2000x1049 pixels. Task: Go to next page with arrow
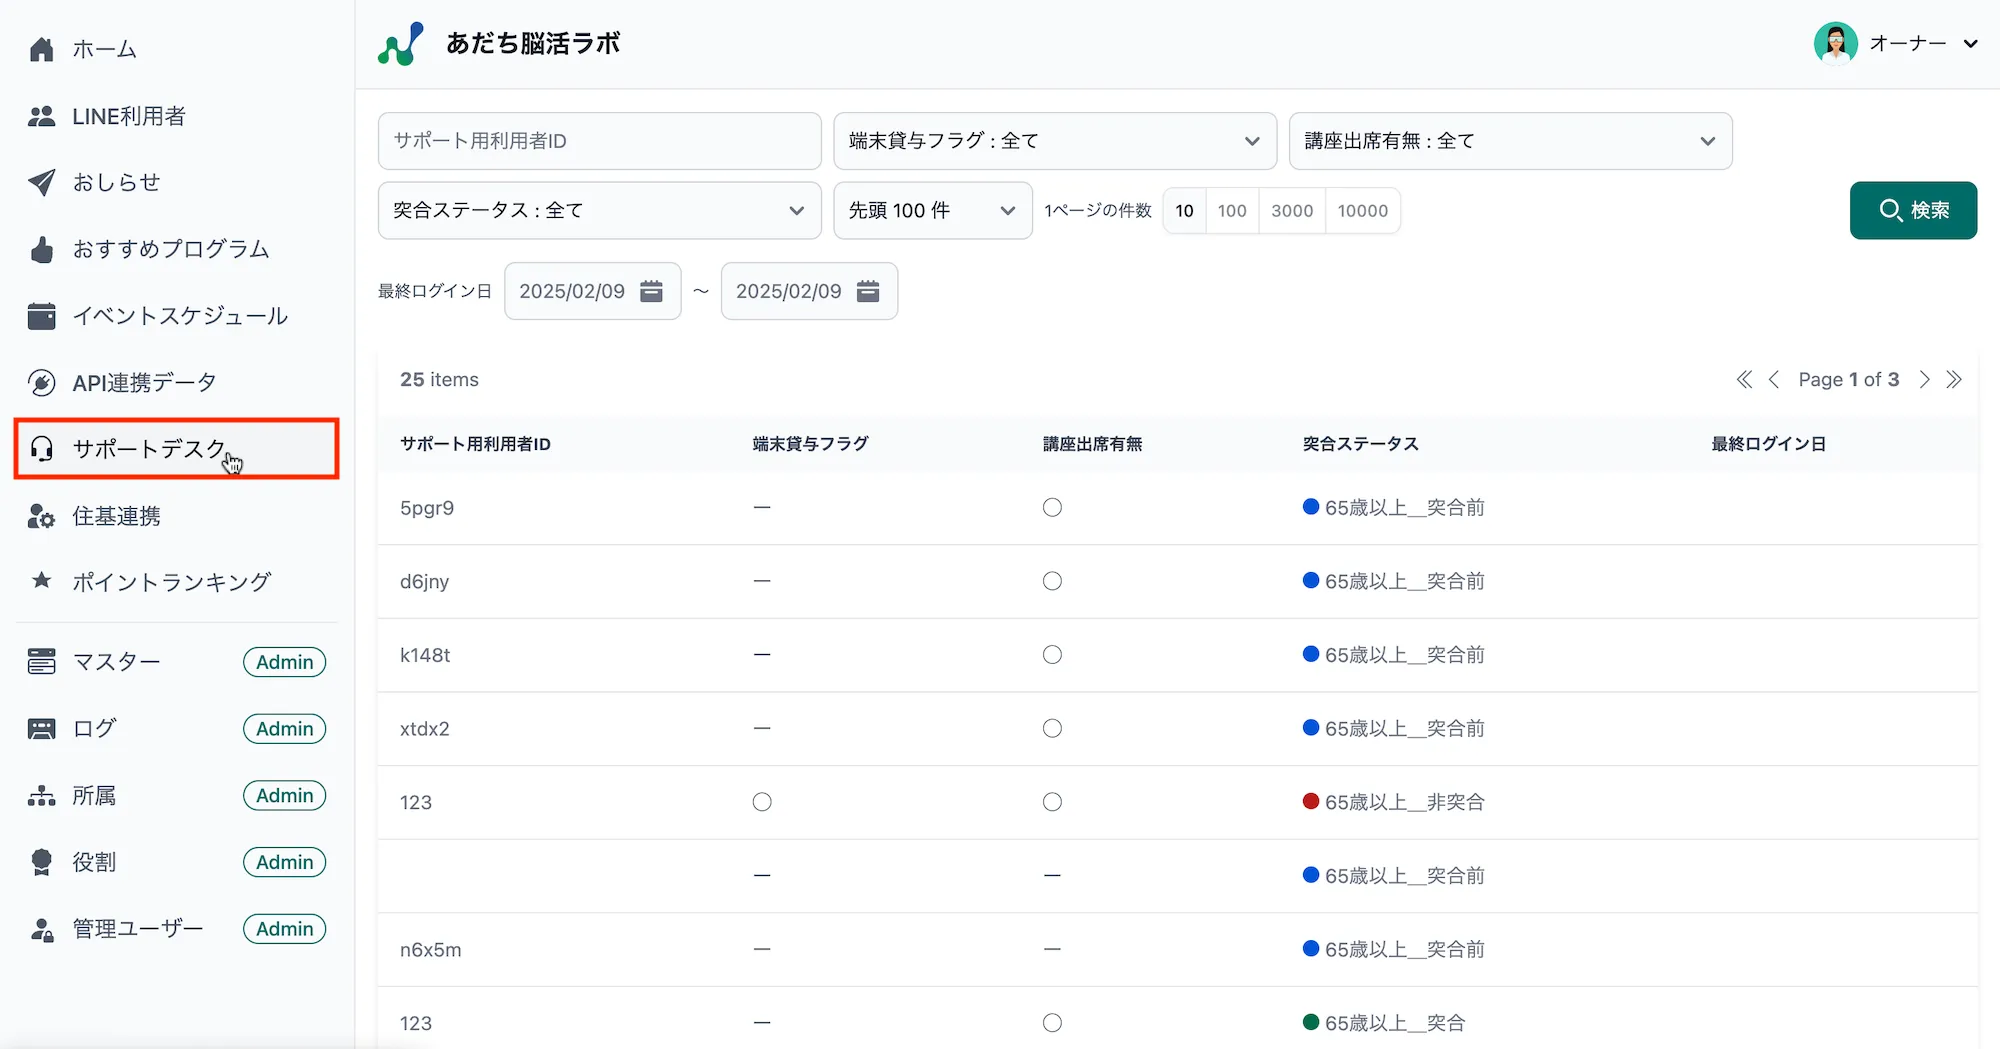click(x=1924, y=379)
